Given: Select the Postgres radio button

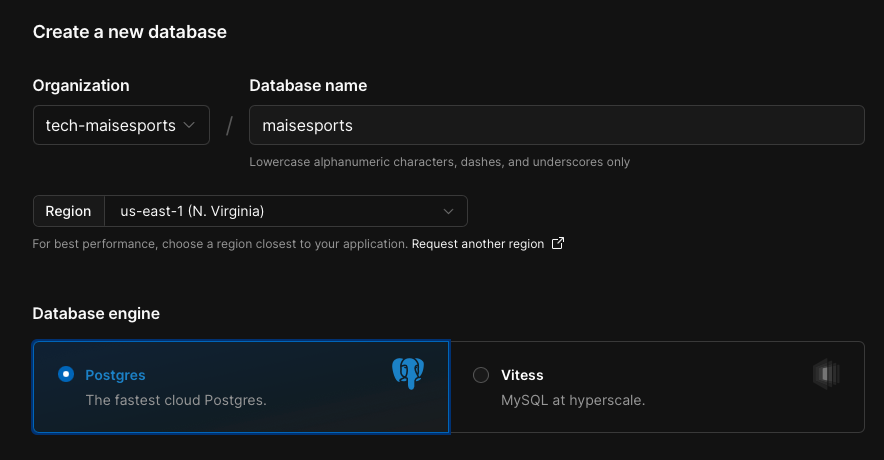Looking at the screenshot, I should [x=66, y=374].
